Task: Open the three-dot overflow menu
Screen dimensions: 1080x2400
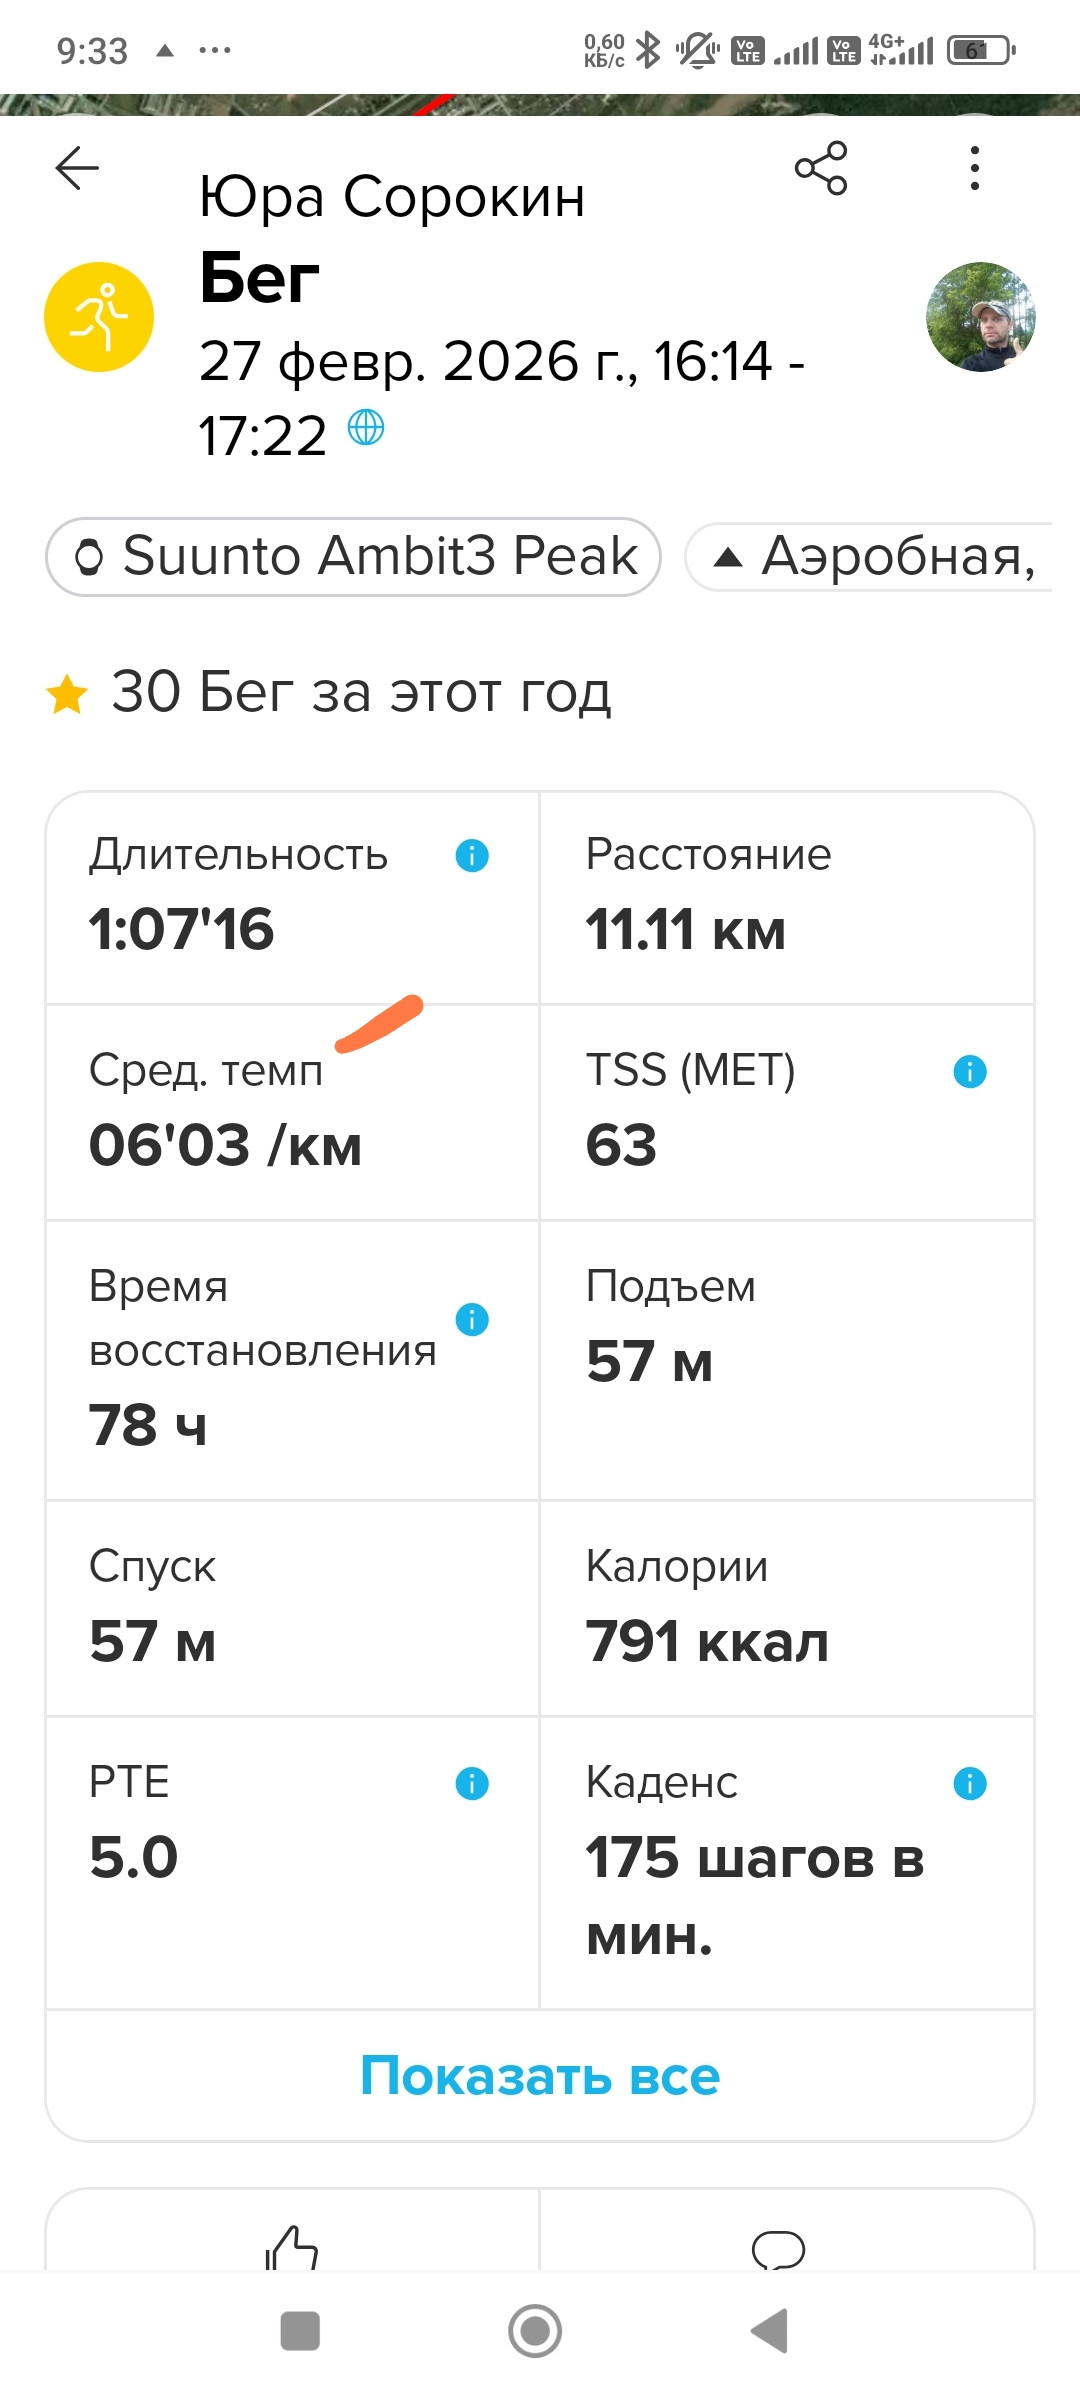Action: [974, 167]
